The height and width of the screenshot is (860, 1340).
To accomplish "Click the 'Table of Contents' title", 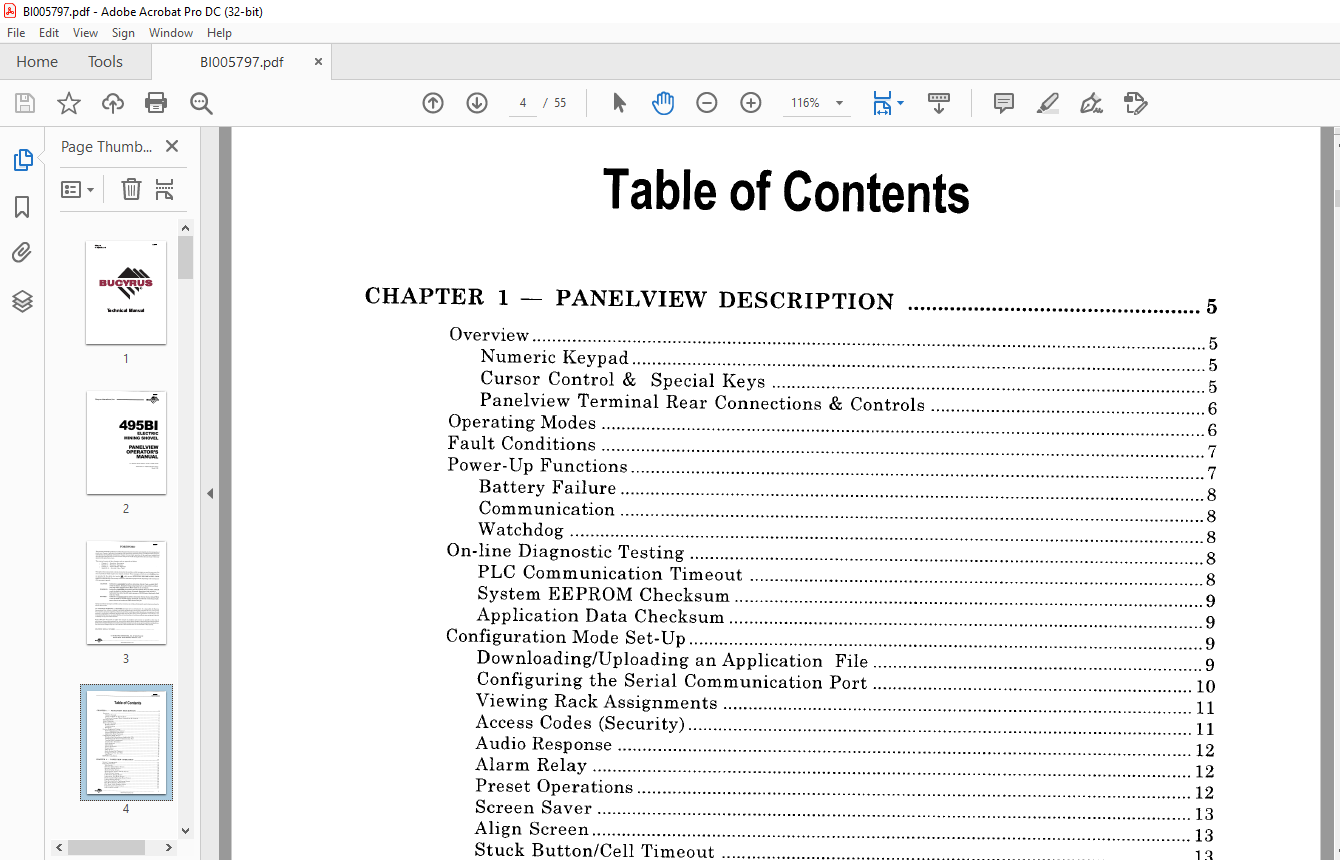I will pyautogui.click(x=786, y=191).
